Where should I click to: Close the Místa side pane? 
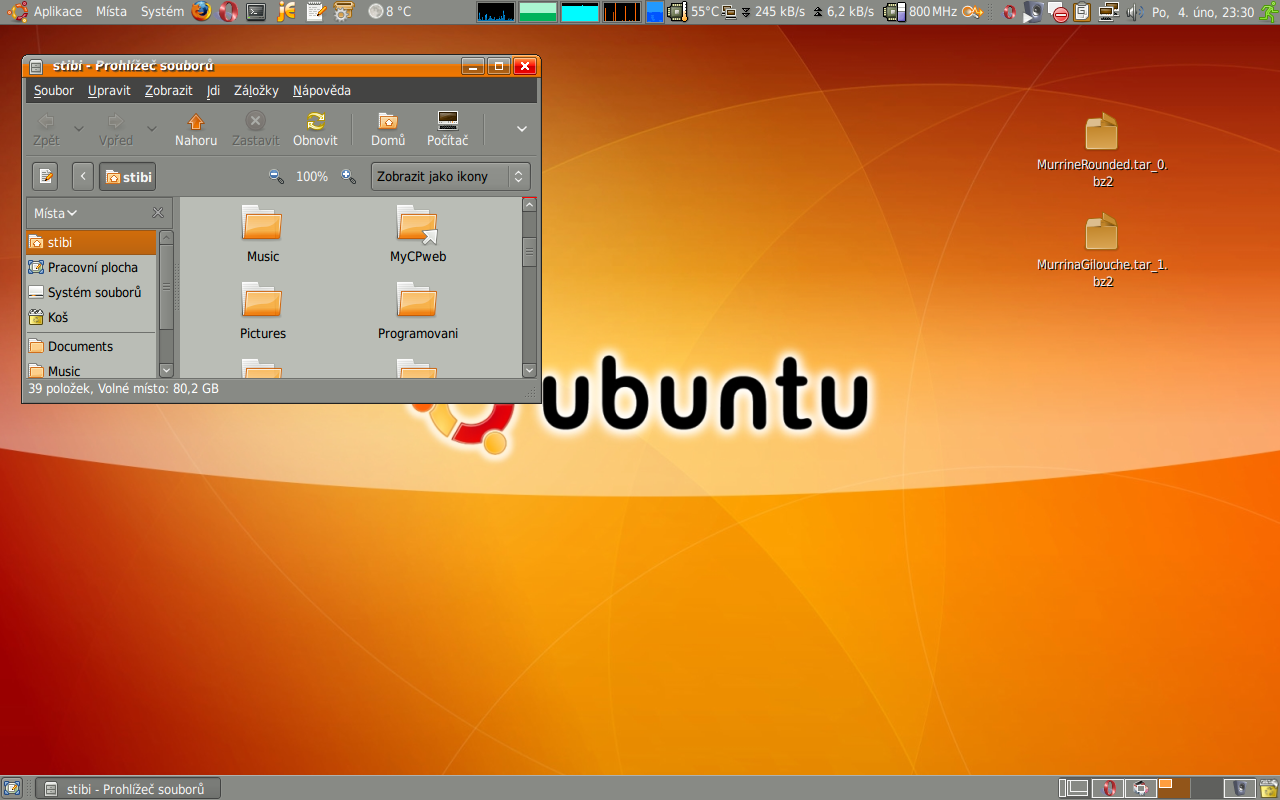pyautogui.click(x=158, y=213)
